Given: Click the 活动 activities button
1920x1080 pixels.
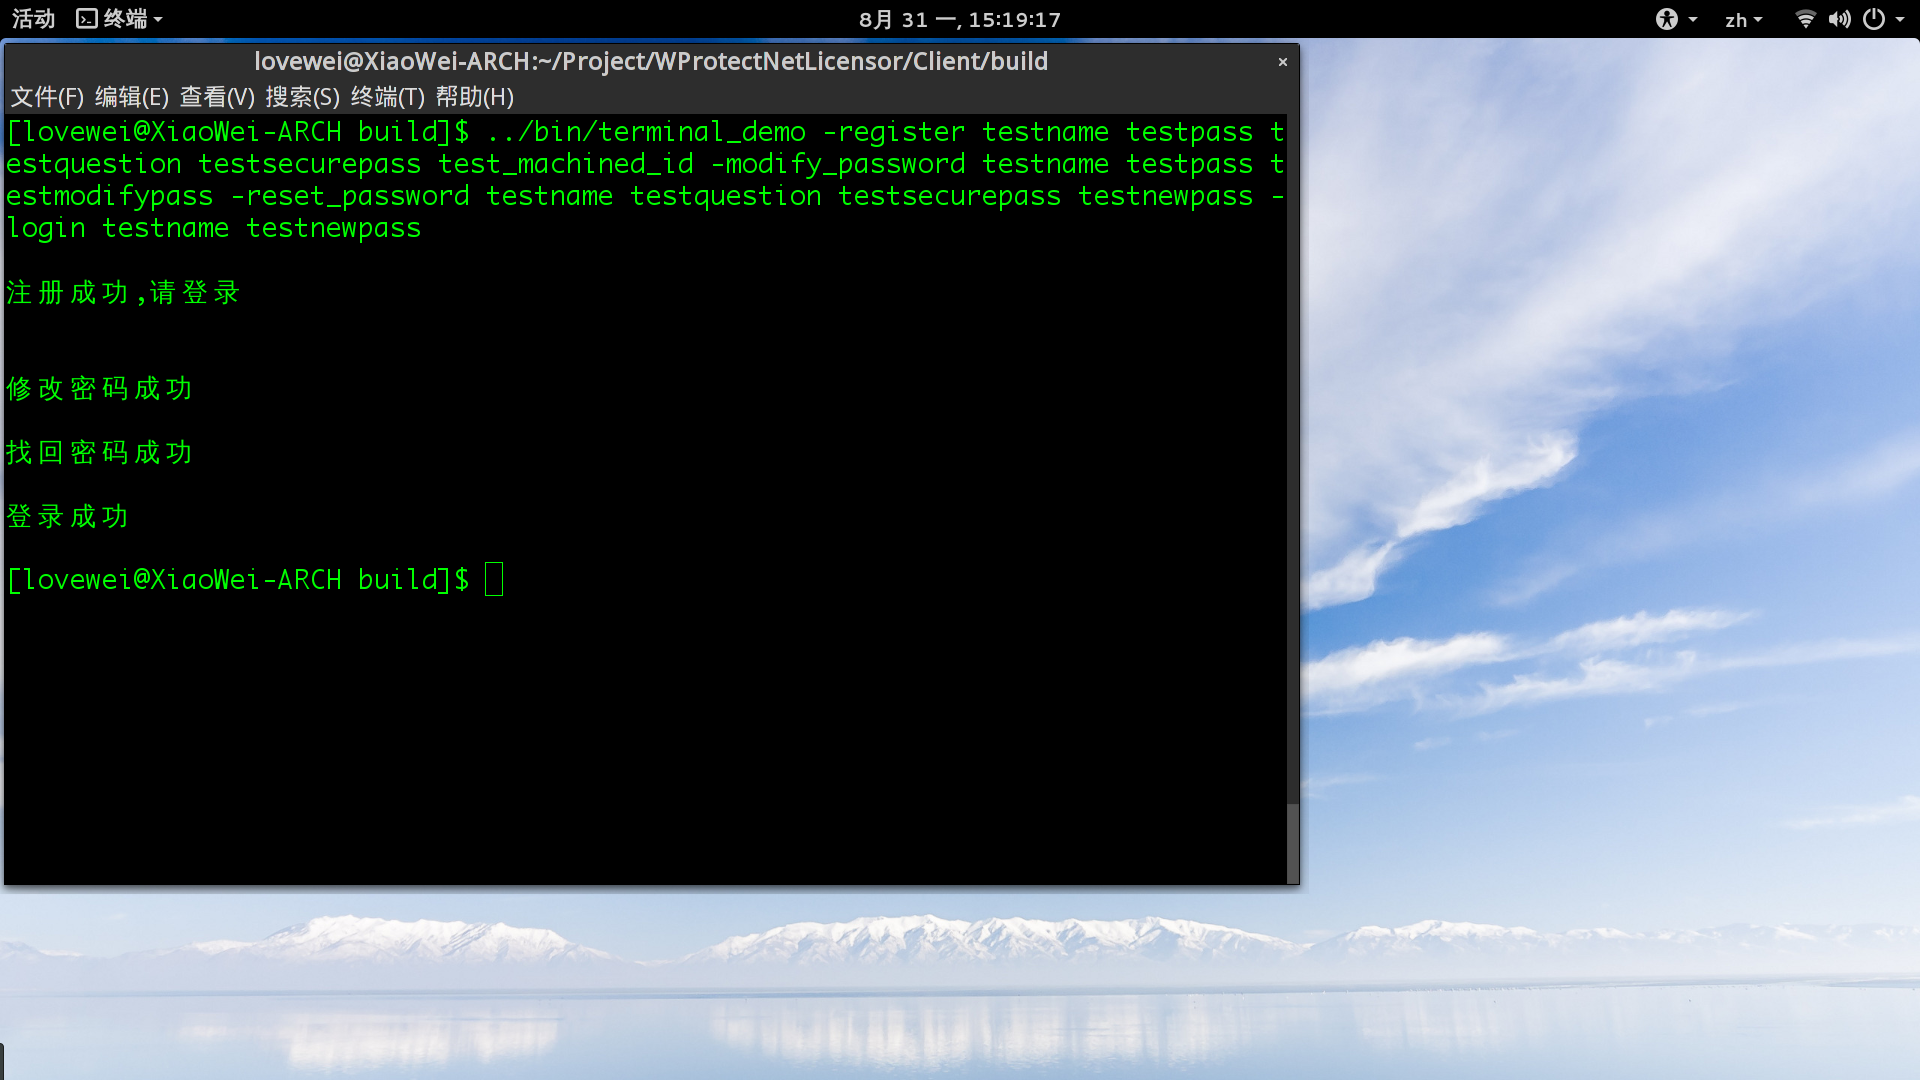Looking at the screenshot, I should tap(33, 19).
